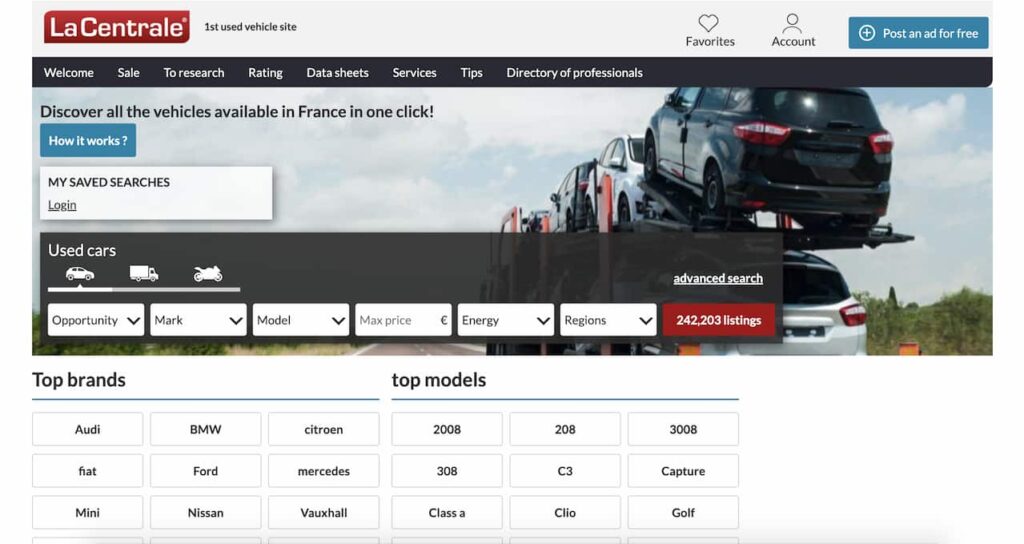The height and width of the screenshot is (544, 1024).
Task: Select the truck vehicle type icon
Action: click(x=144, y=274)
